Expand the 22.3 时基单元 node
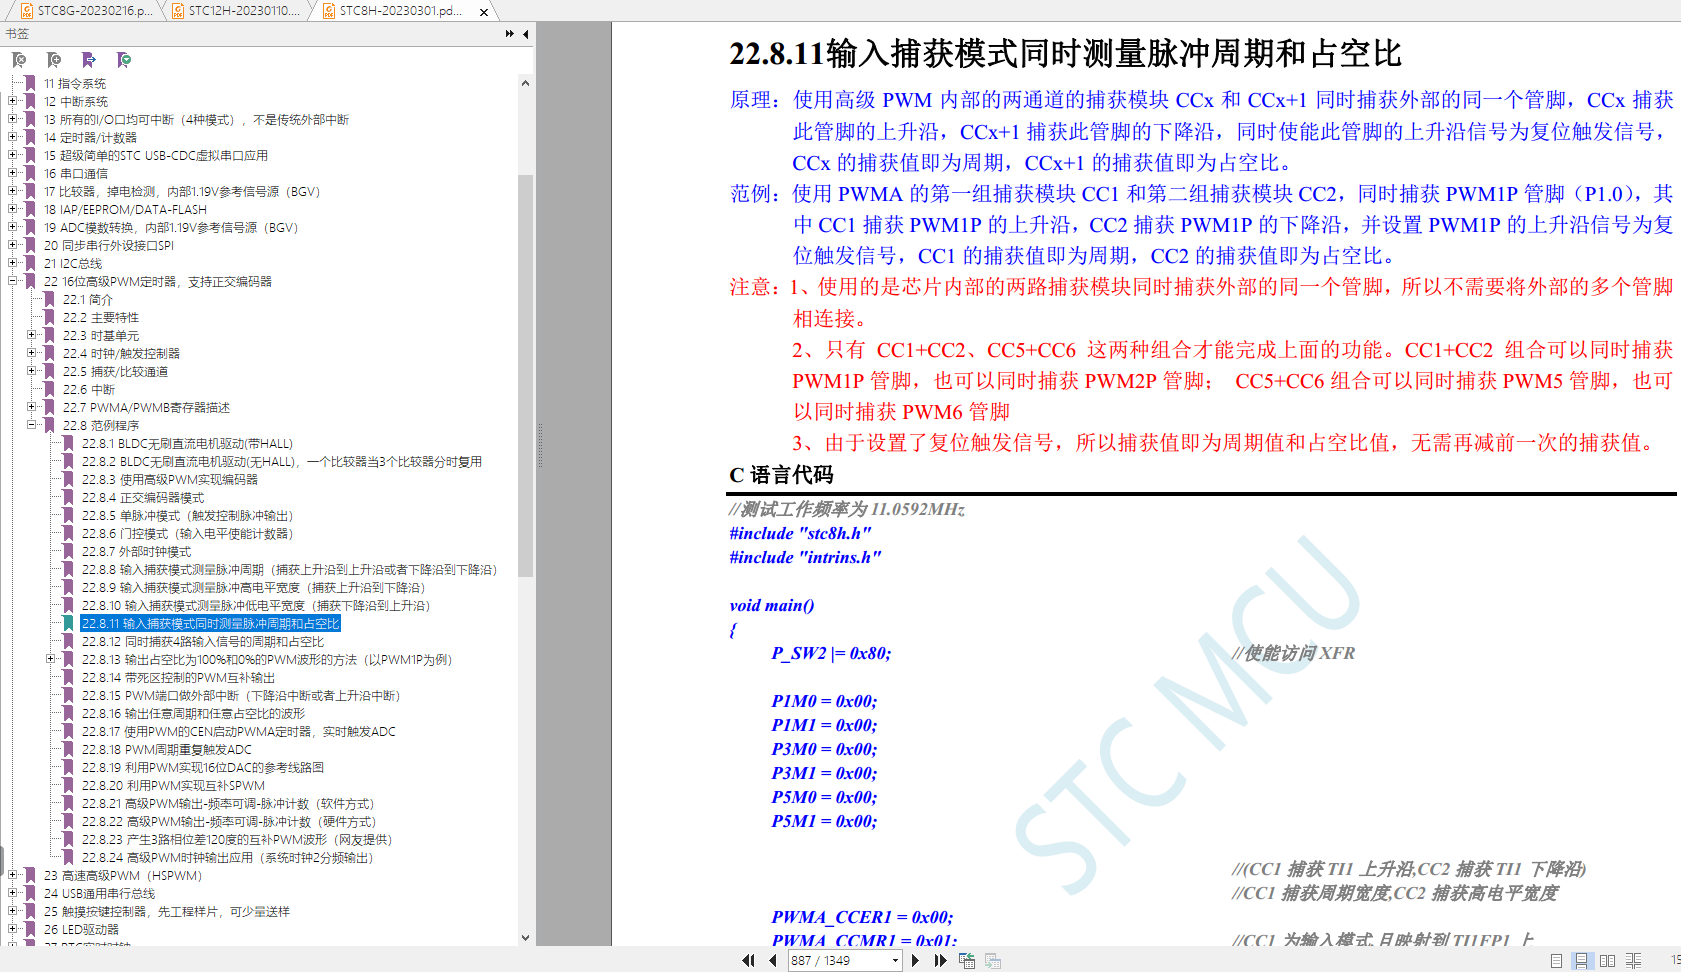The width and height of the screenshot is (1681, 972). [x=31, y=335]
